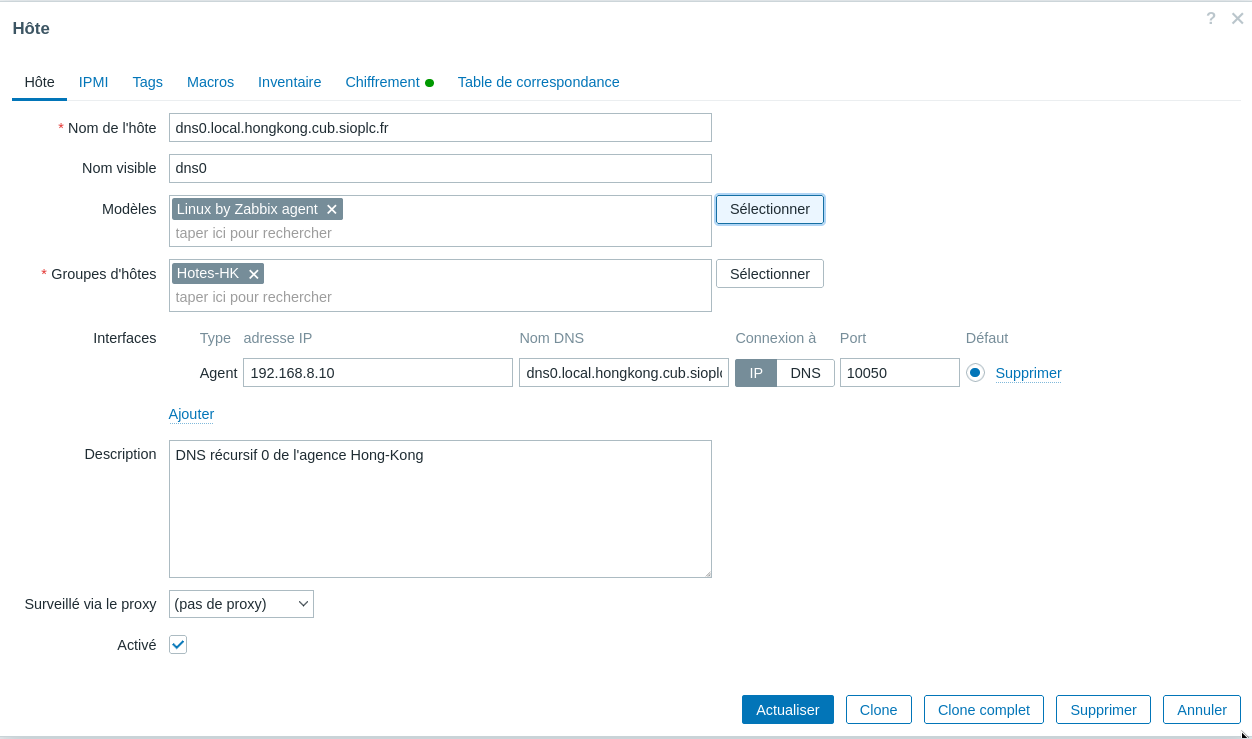
Task: Click Sélectionner next to Modèles
Action: pos(769,209)
